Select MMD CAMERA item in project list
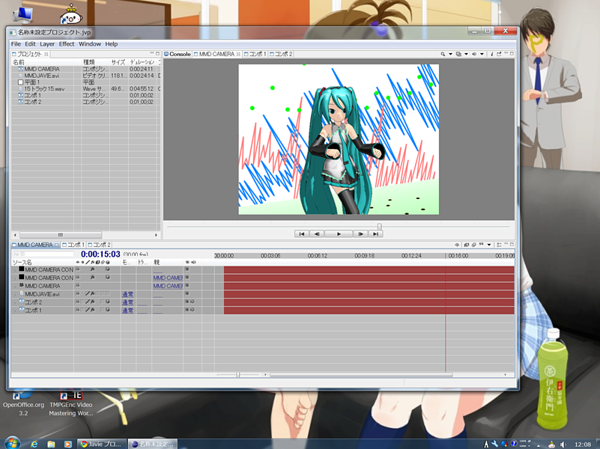The width and height of the screenshot is (600, 449). (x=42, y=69)
